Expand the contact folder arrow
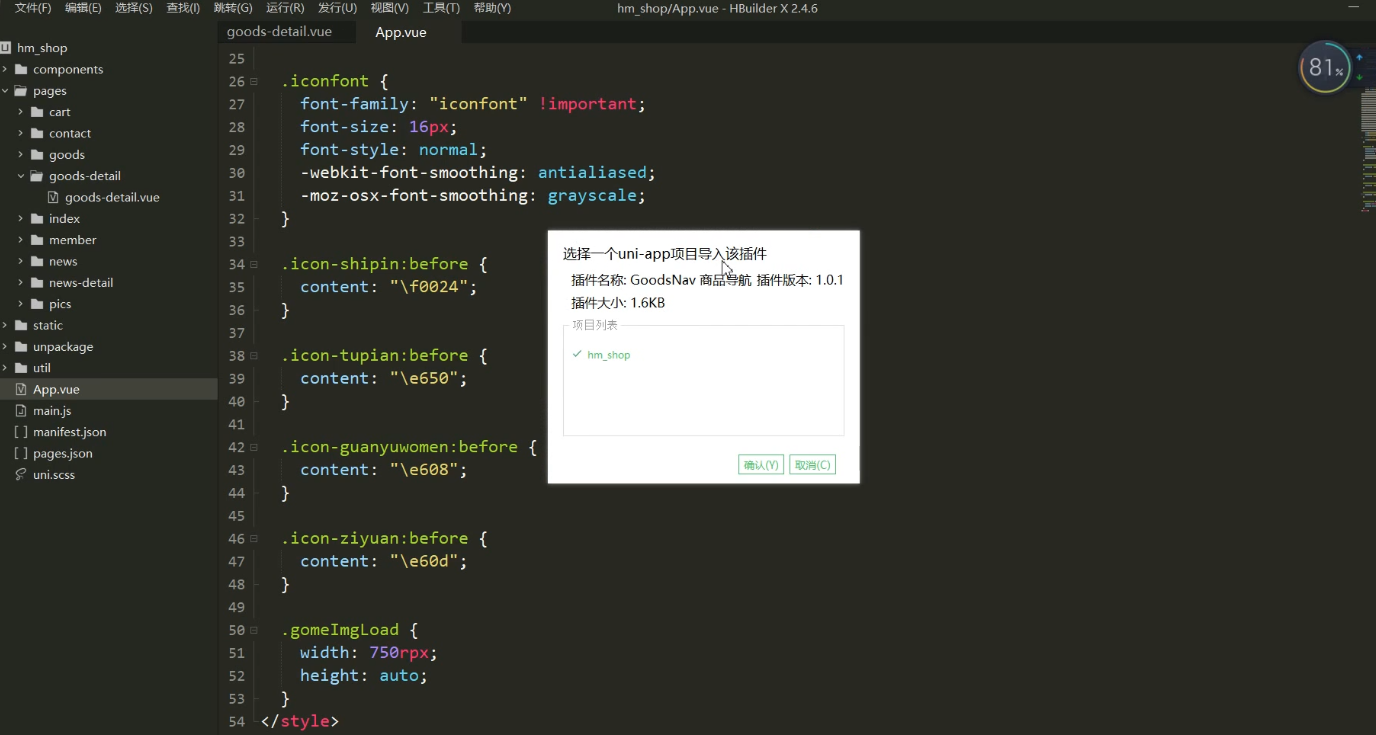This screenshot has height=735, width=1376. coord(21,133)
